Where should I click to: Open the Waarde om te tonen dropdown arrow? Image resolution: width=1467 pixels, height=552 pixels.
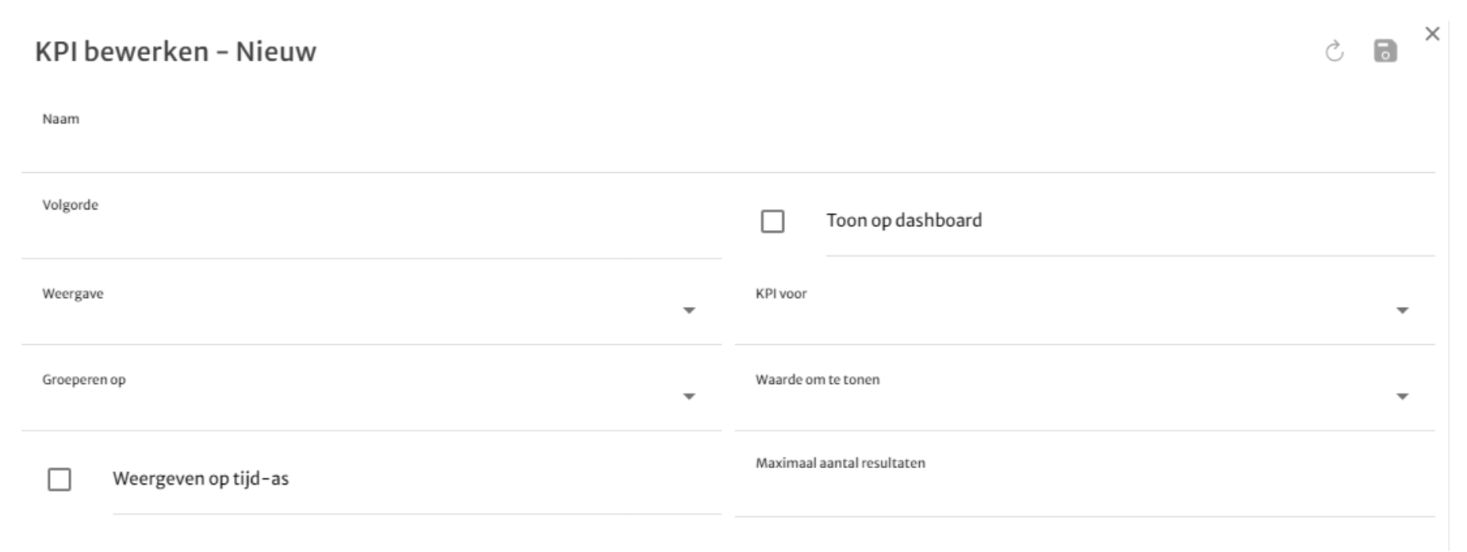pos(1402,397)
